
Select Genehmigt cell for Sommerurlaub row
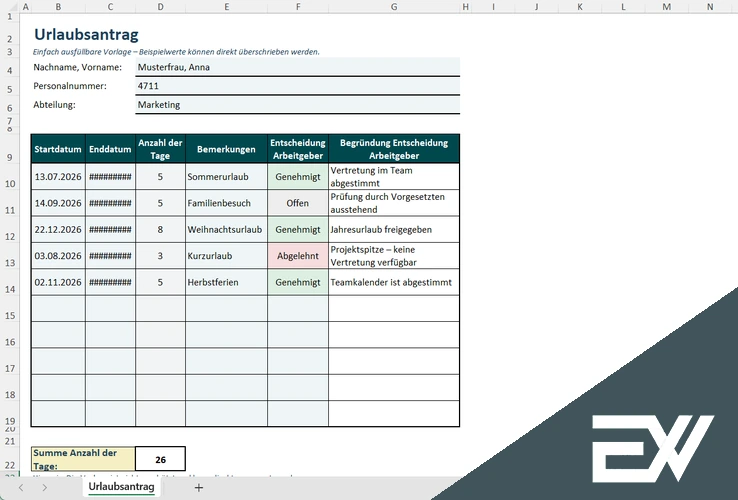pos(298,177)
